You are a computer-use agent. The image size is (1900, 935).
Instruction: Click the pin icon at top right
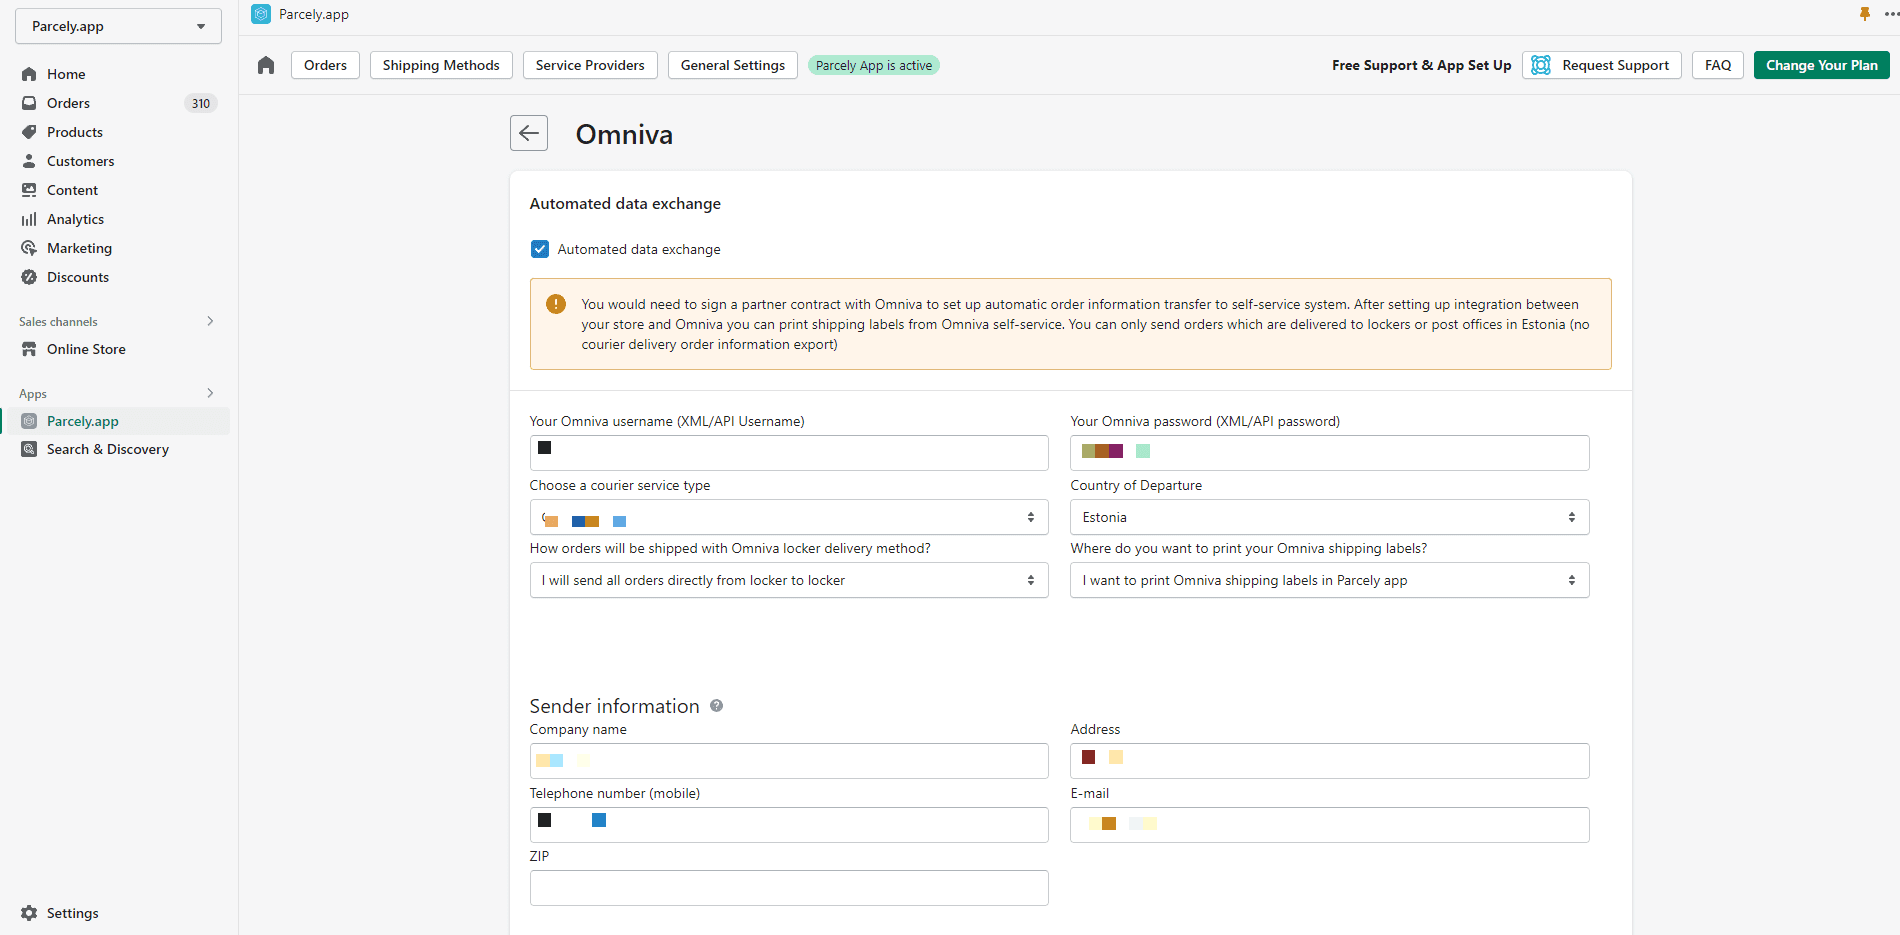tap(1864, 14)
